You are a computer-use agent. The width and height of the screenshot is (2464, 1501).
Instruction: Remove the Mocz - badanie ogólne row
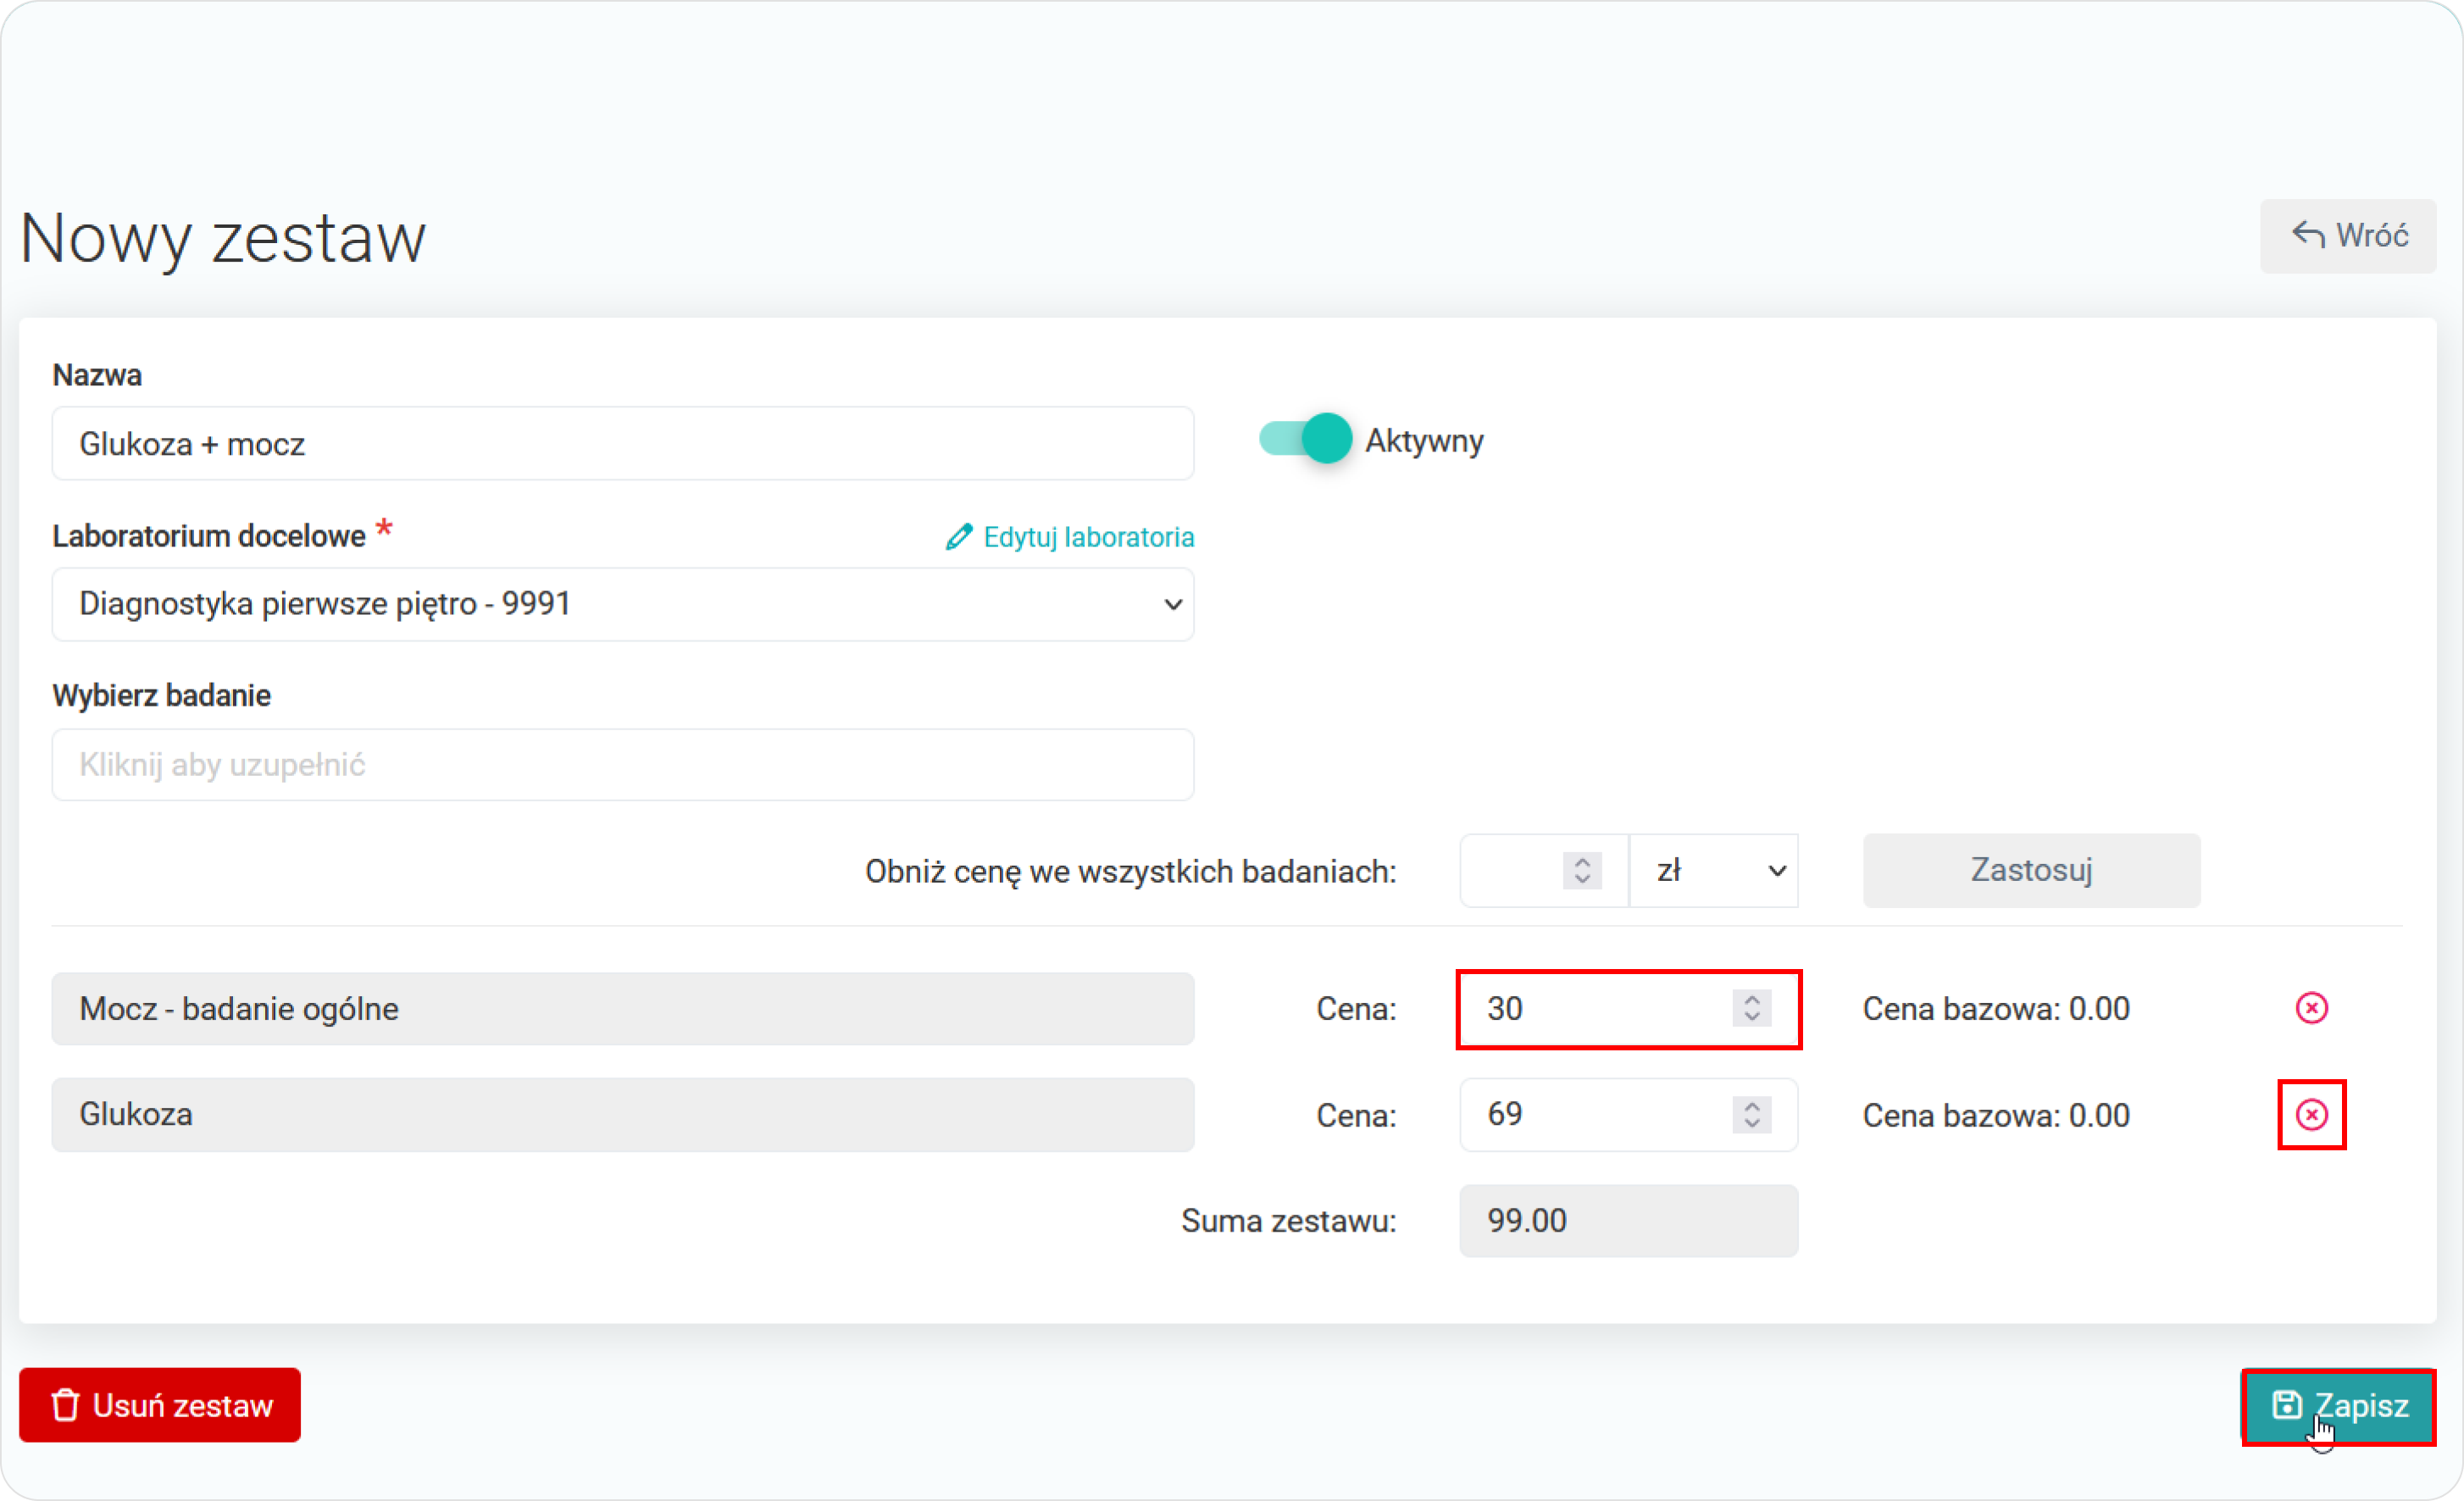pos(2311,1008)
